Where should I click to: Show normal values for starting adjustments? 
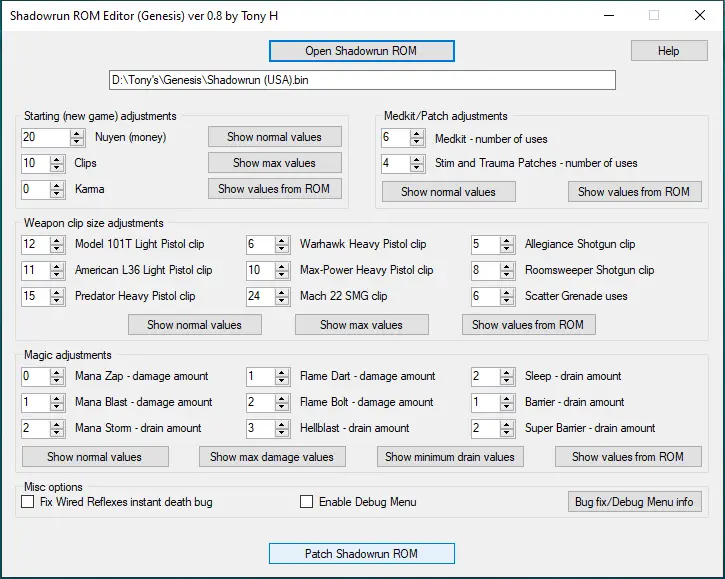(x=275, y=137)
